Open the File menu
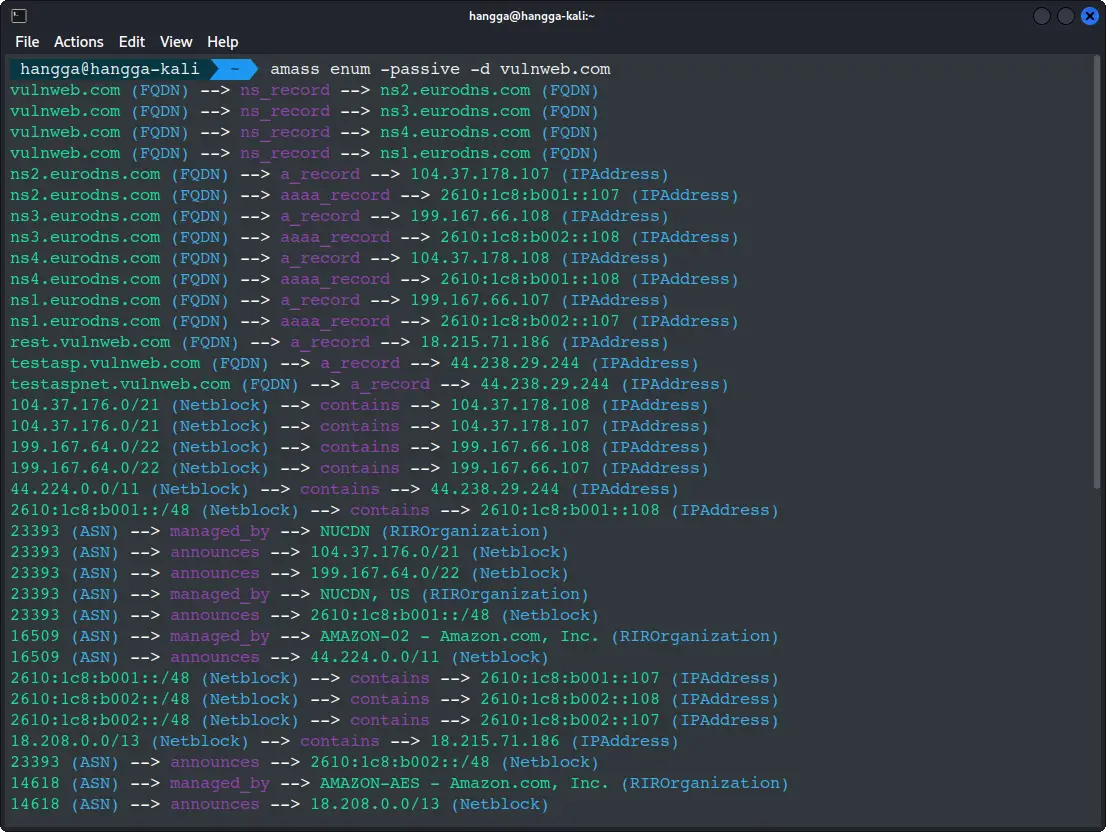 27,42
